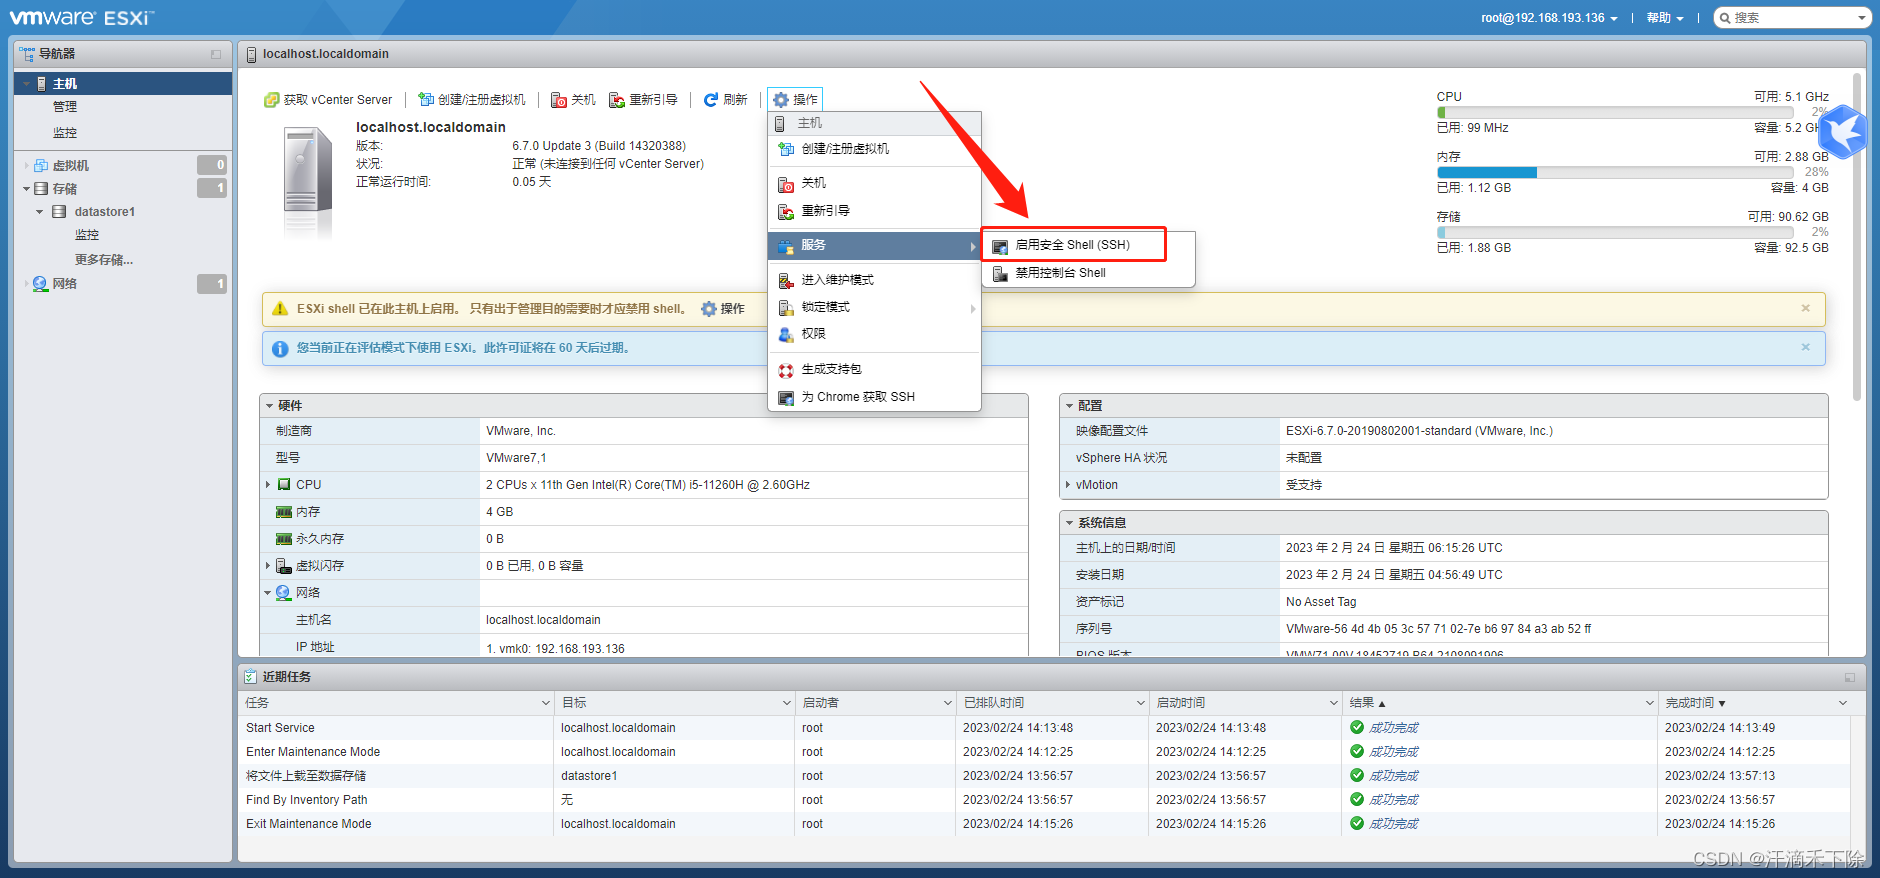Collapse the 配置 section
The image size is (1880, 878).
1069,406
